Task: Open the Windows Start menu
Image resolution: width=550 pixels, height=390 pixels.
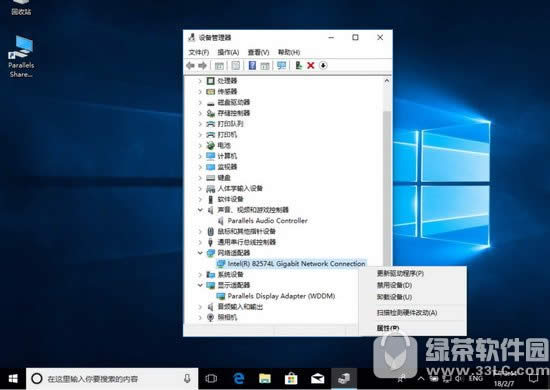Action: (13, 379)
